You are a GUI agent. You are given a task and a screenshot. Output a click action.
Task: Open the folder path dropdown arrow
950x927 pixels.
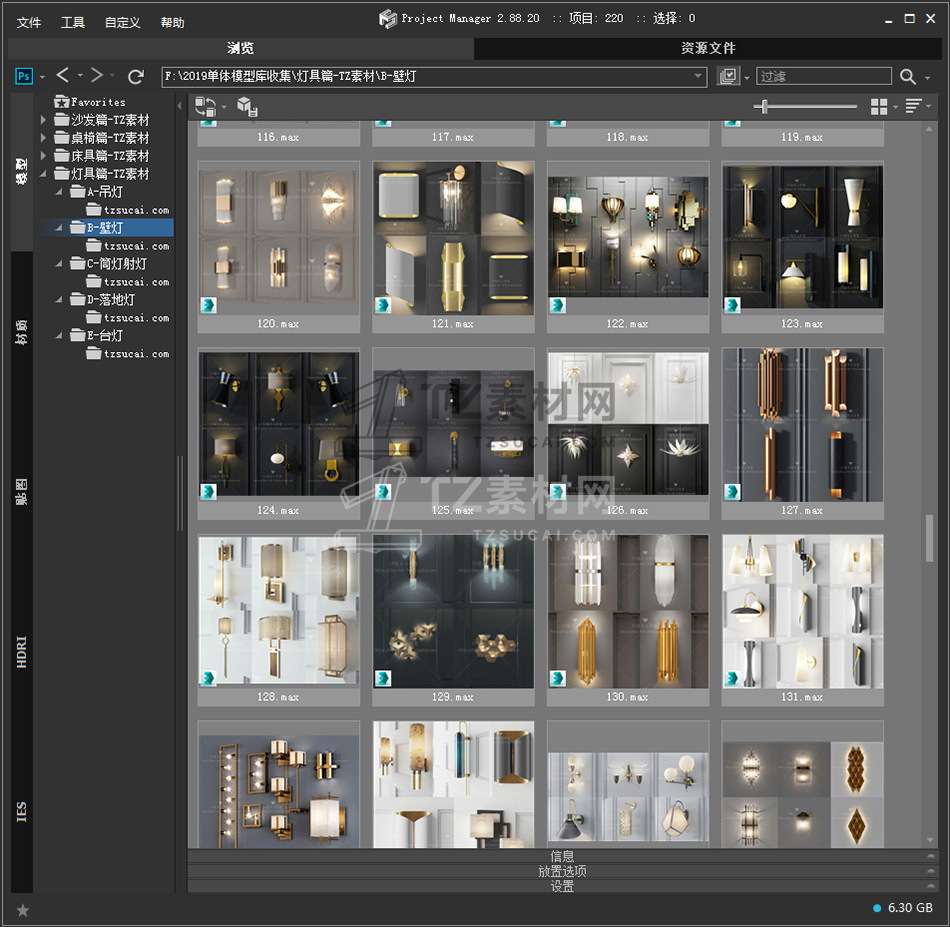point(699,77)
